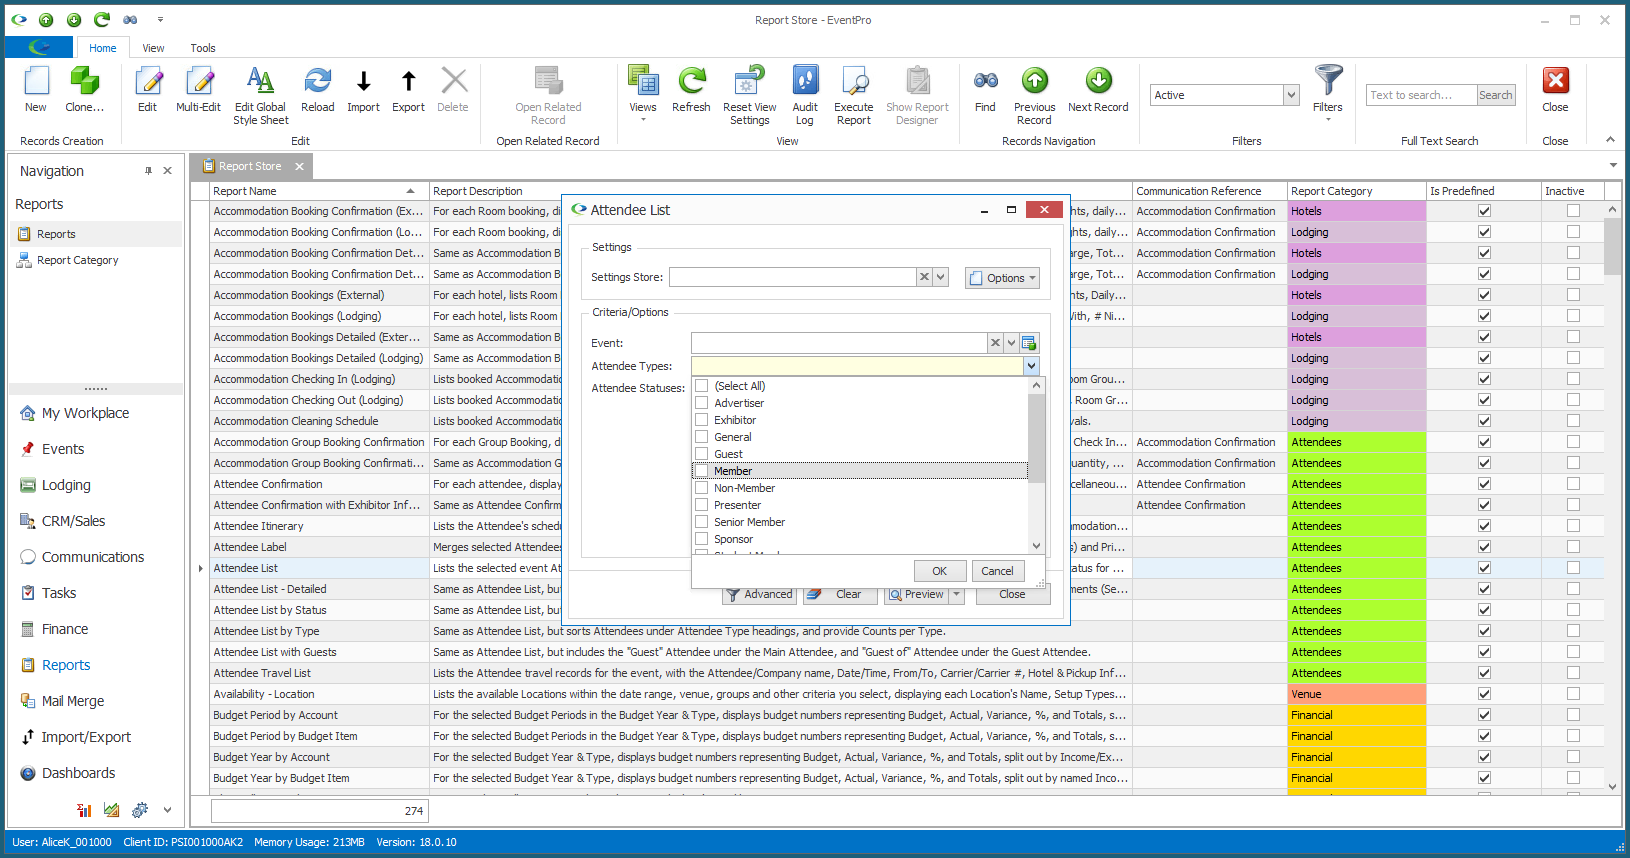1630x858 pixels.
Task: Switch to the View ribbon tab
Action: coord(153,48)
